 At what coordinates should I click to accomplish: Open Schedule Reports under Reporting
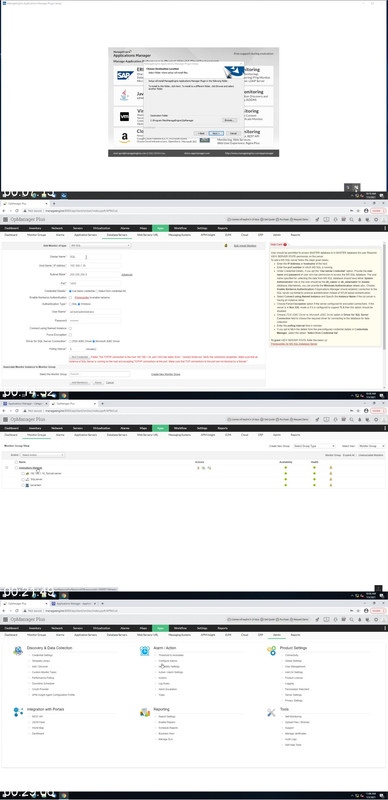(x=168, y=728)
